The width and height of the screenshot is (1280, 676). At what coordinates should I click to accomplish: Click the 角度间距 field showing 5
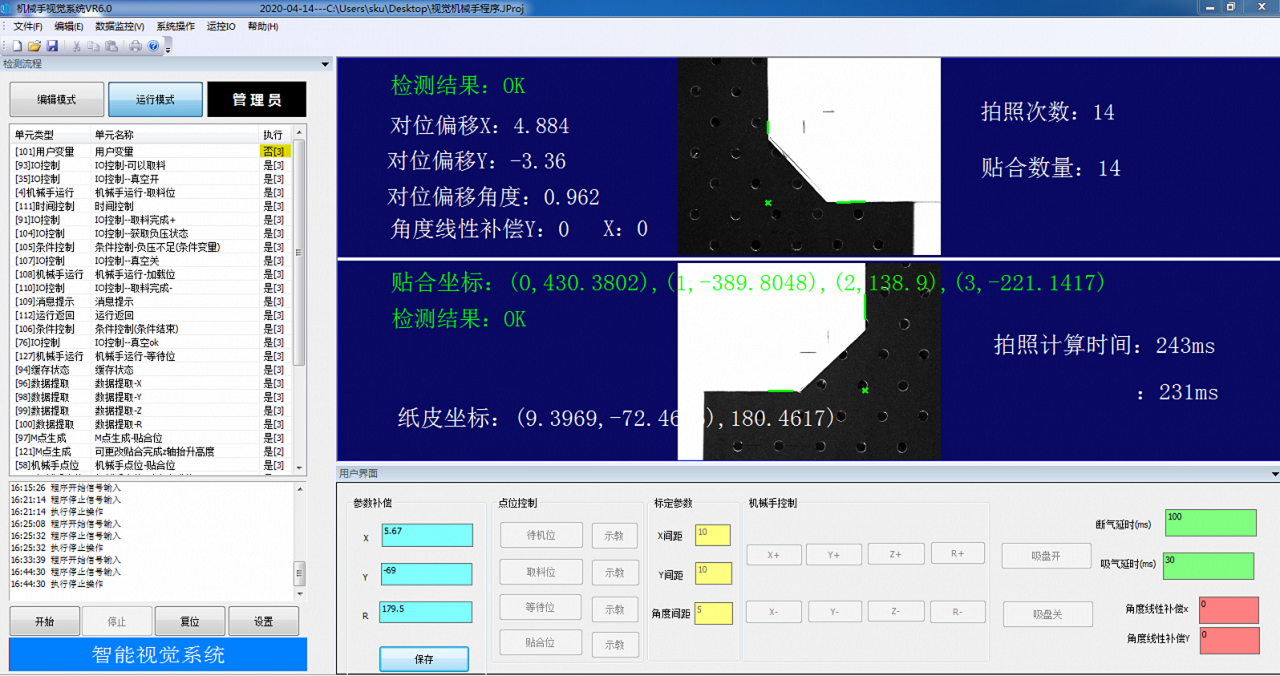[x=714, y=613]
